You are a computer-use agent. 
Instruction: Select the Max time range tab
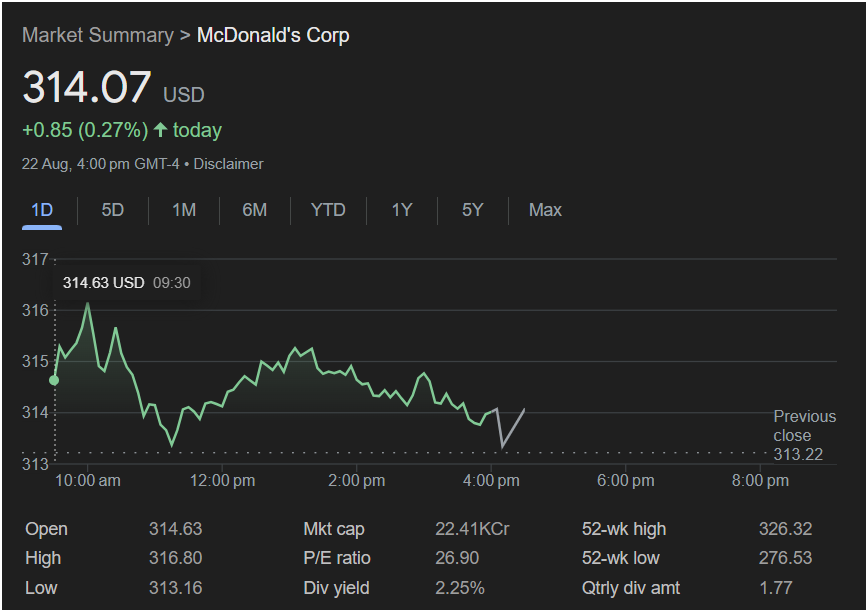pyautogui.click(x=545, y=210)
